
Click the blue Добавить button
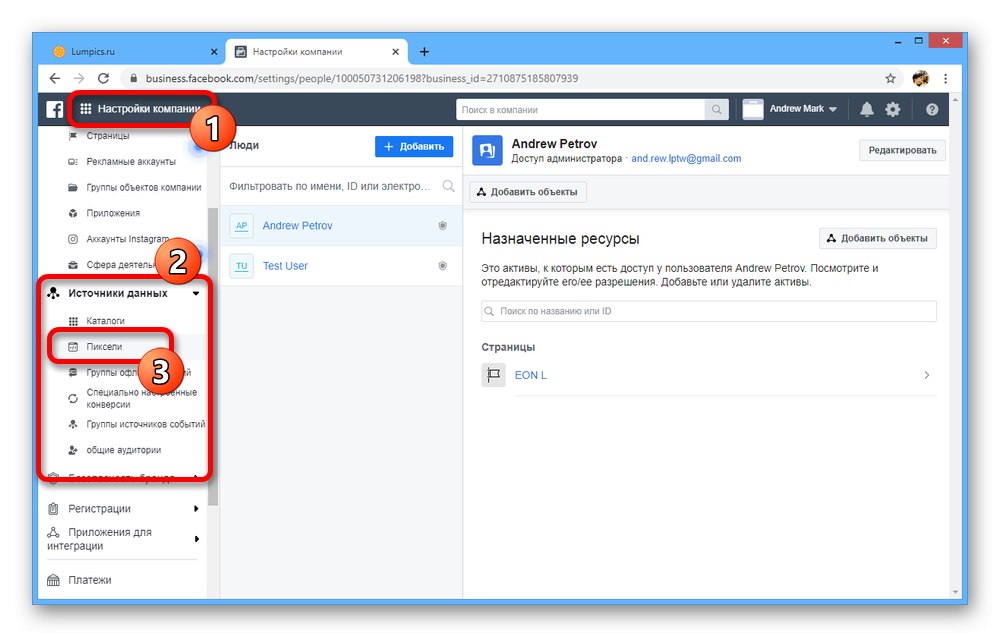[414, 146]
